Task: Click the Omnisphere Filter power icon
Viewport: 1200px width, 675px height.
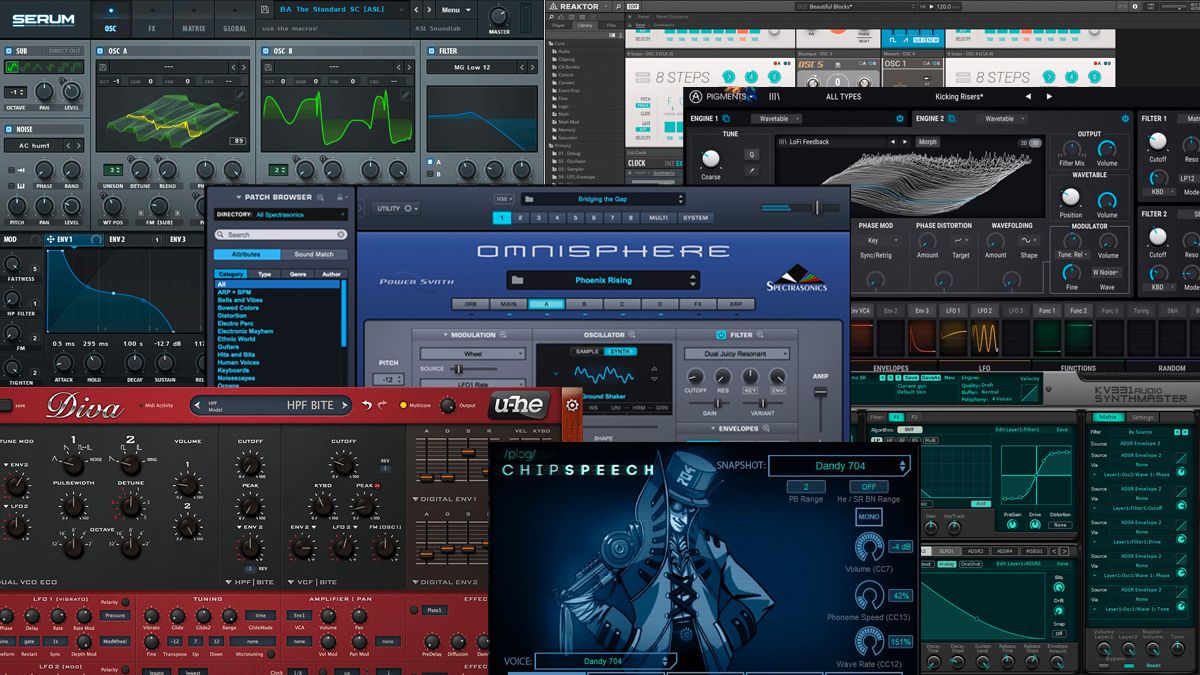Action: [x=721, y=335]
